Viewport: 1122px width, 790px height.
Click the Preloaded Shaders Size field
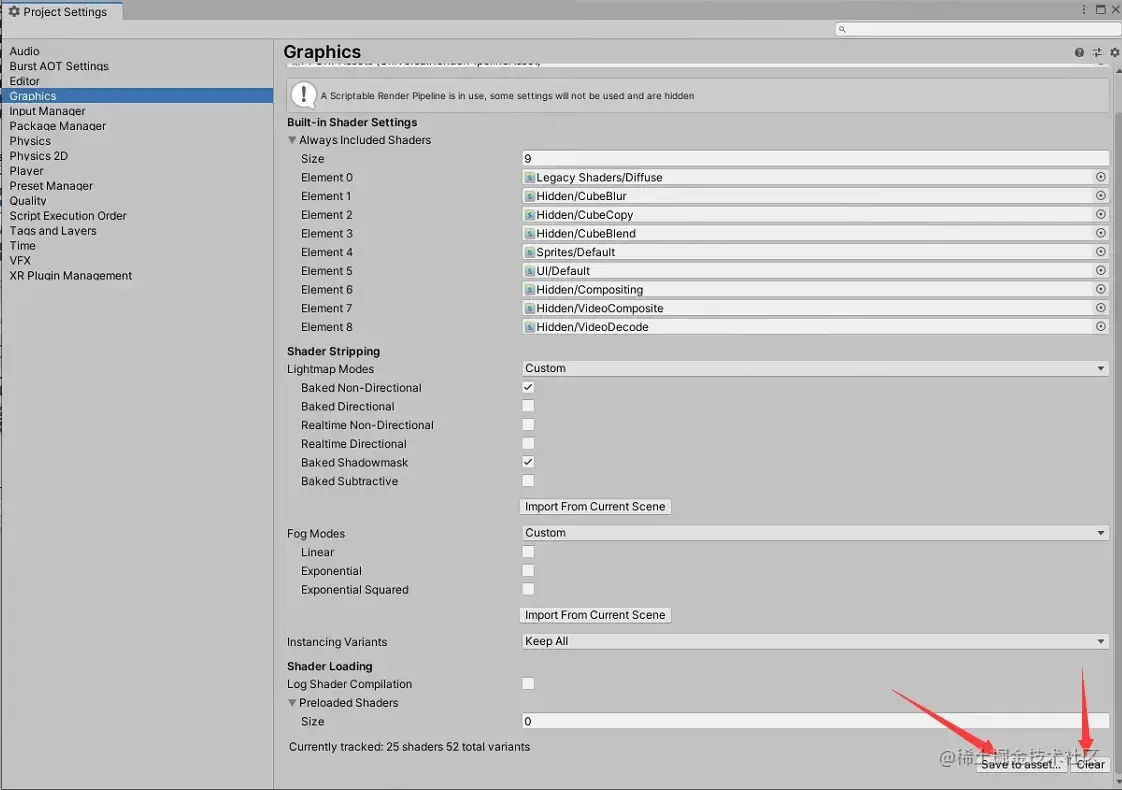[815, 721]
